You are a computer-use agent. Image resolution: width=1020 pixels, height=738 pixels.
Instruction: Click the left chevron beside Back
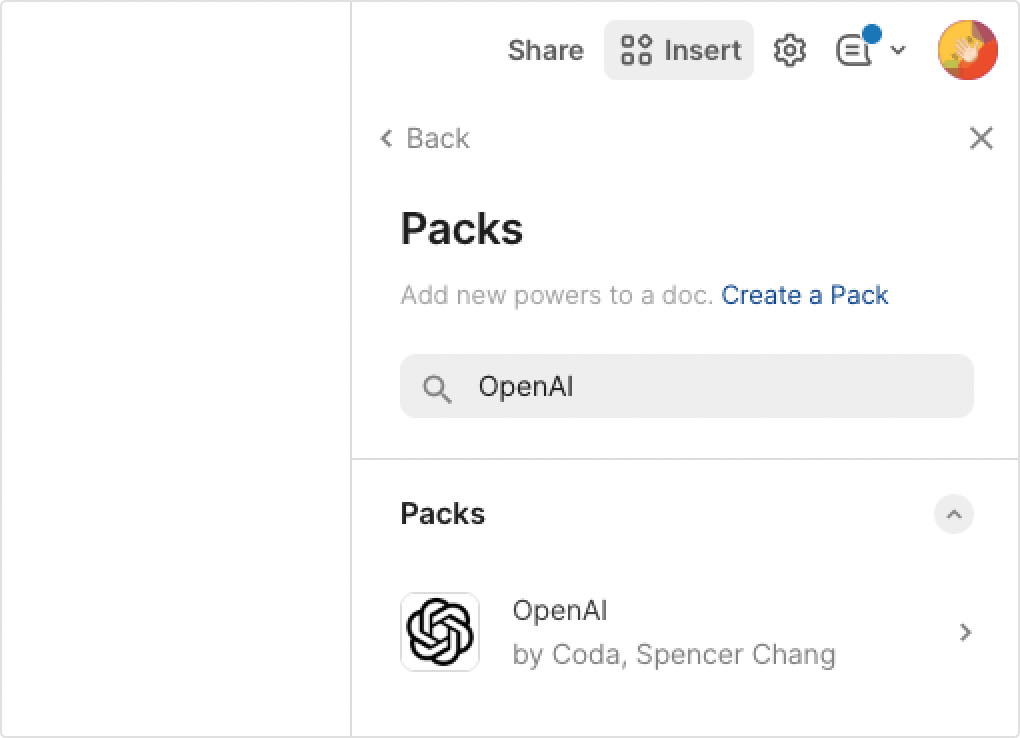387,138
